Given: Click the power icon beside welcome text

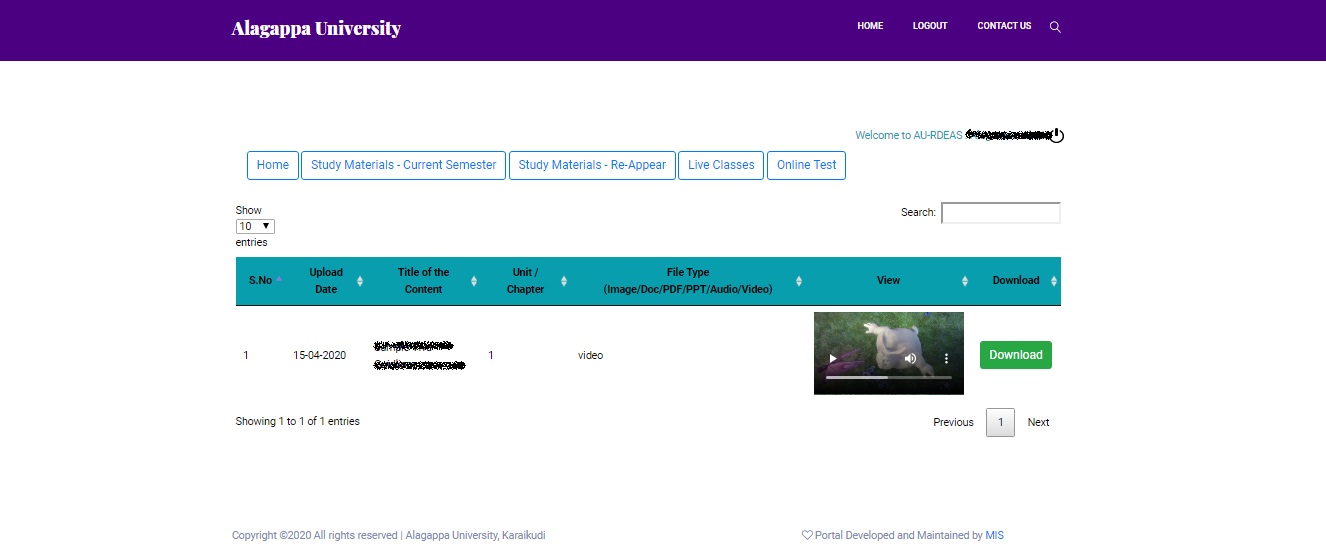Looking at the screenshot, I should coord(1057,135).
